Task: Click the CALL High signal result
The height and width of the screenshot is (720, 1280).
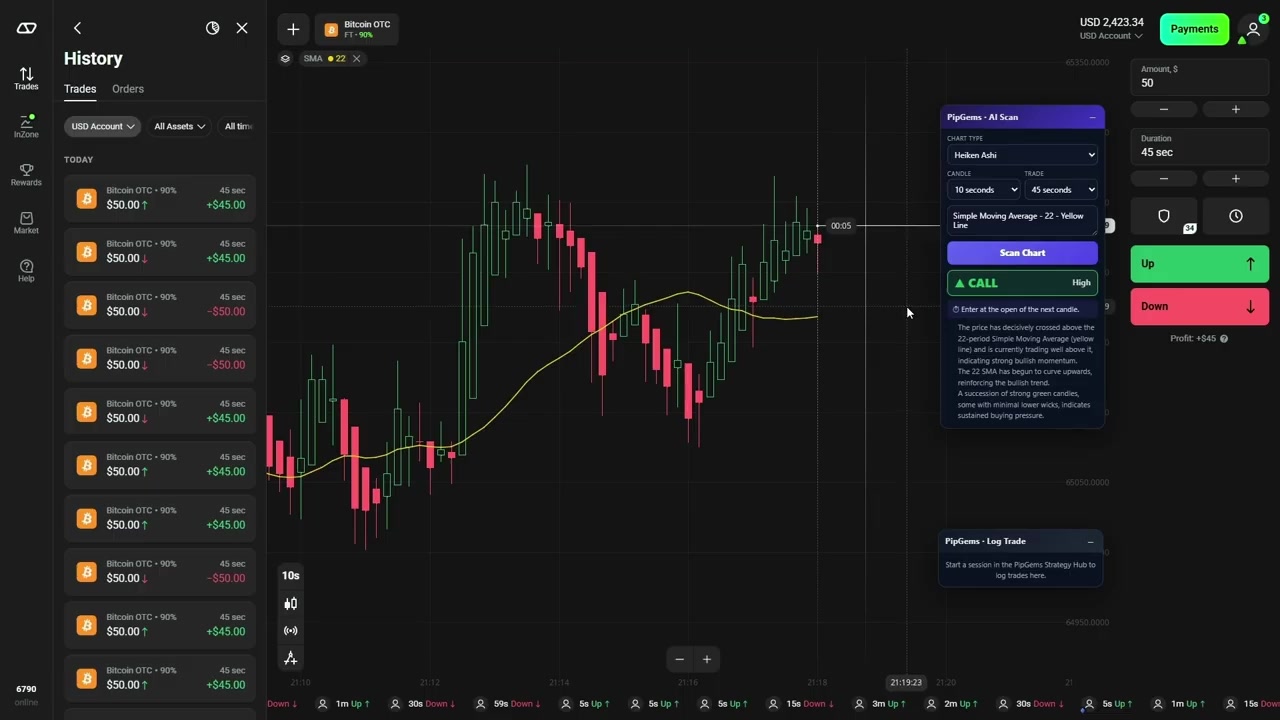Action: click(1022, 283)
